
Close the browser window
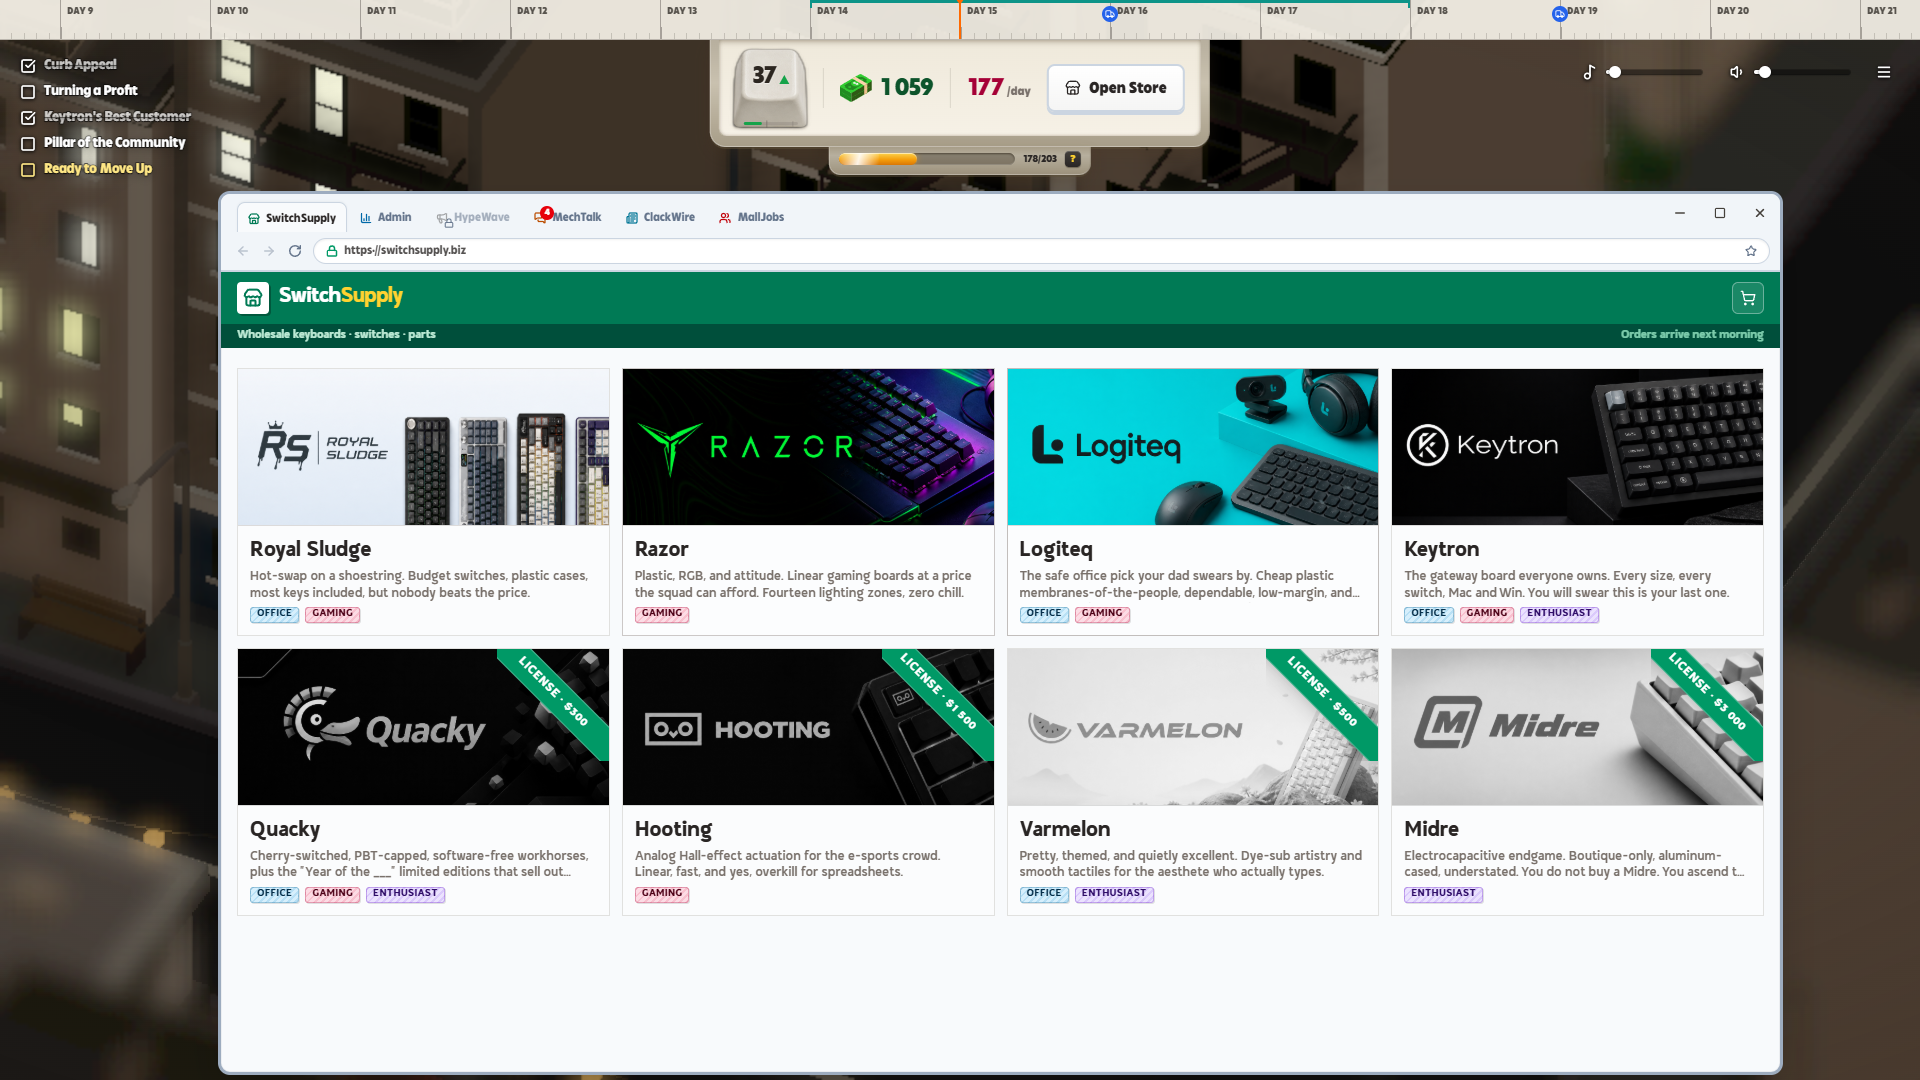pos(1760,213)
